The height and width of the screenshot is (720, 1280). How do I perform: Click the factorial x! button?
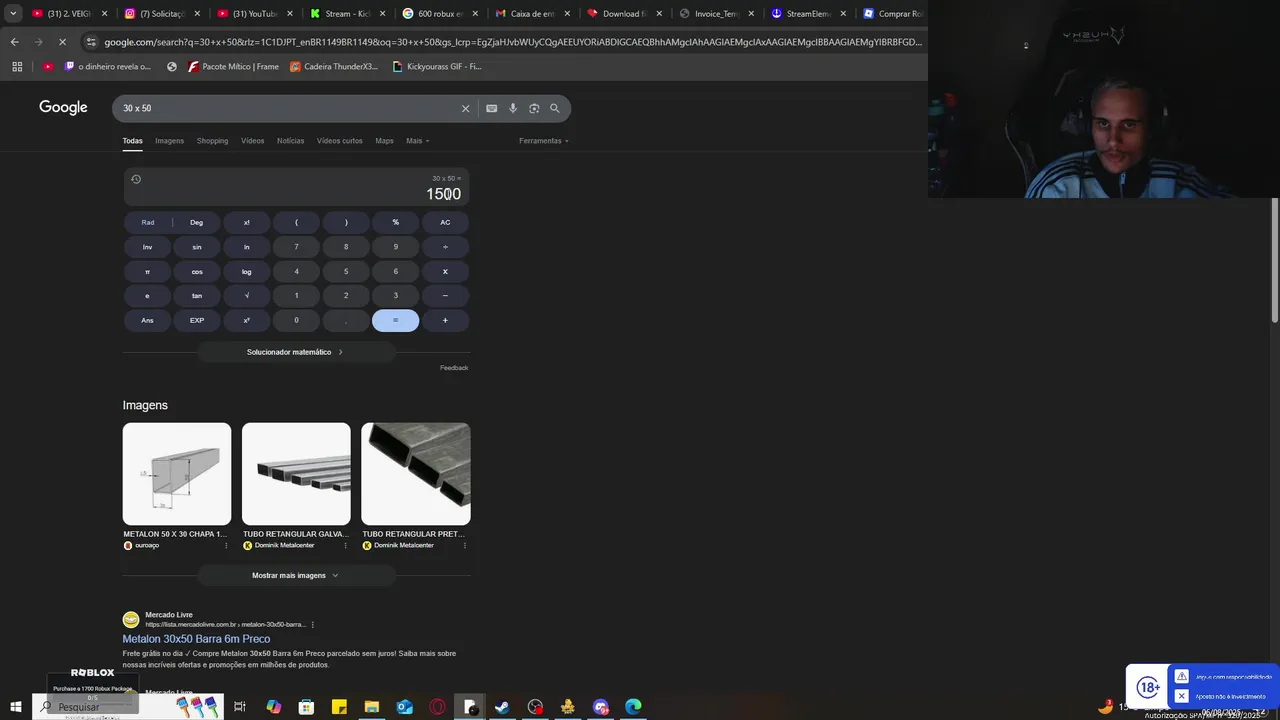pyautogui.click(x=246, y=222)
